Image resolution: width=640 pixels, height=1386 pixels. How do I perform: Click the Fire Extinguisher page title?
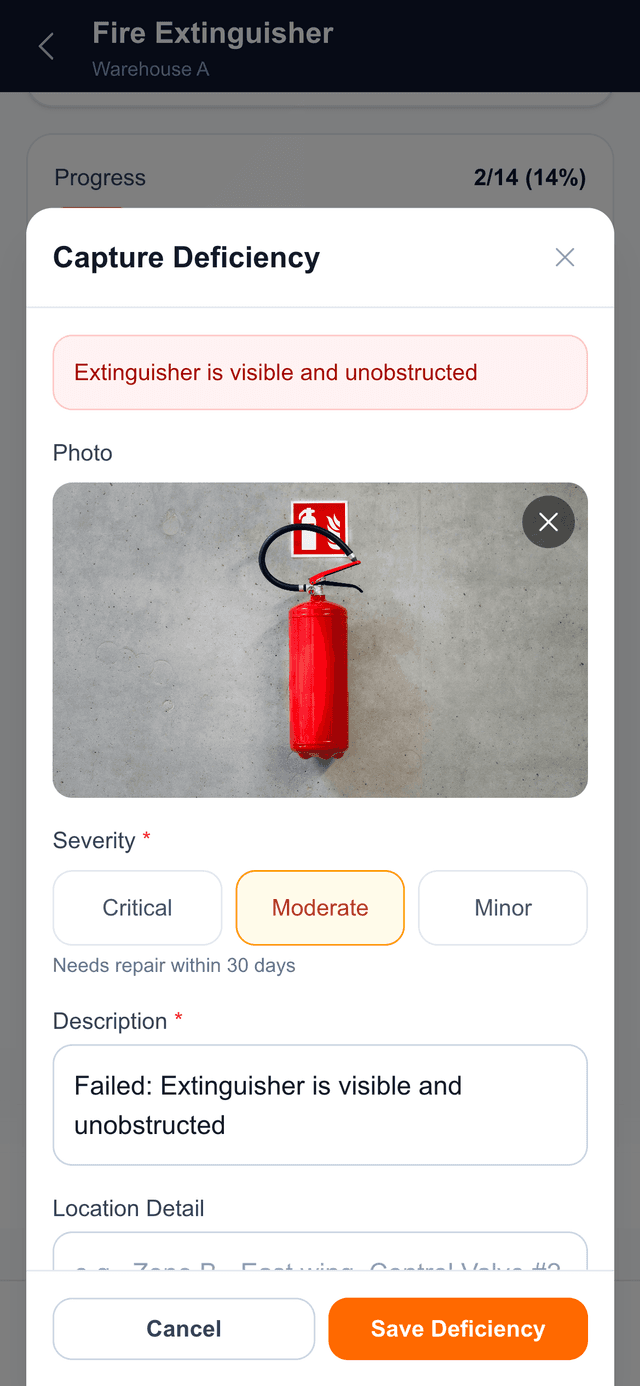(213, 33)
